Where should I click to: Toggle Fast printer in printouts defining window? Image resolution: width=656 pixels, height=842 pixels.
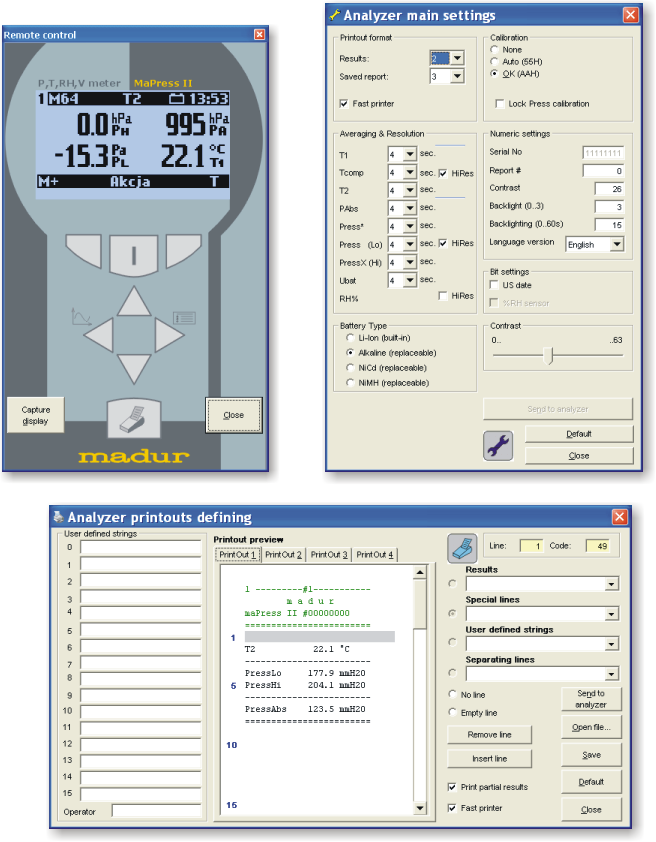click(x=452, y=808)
